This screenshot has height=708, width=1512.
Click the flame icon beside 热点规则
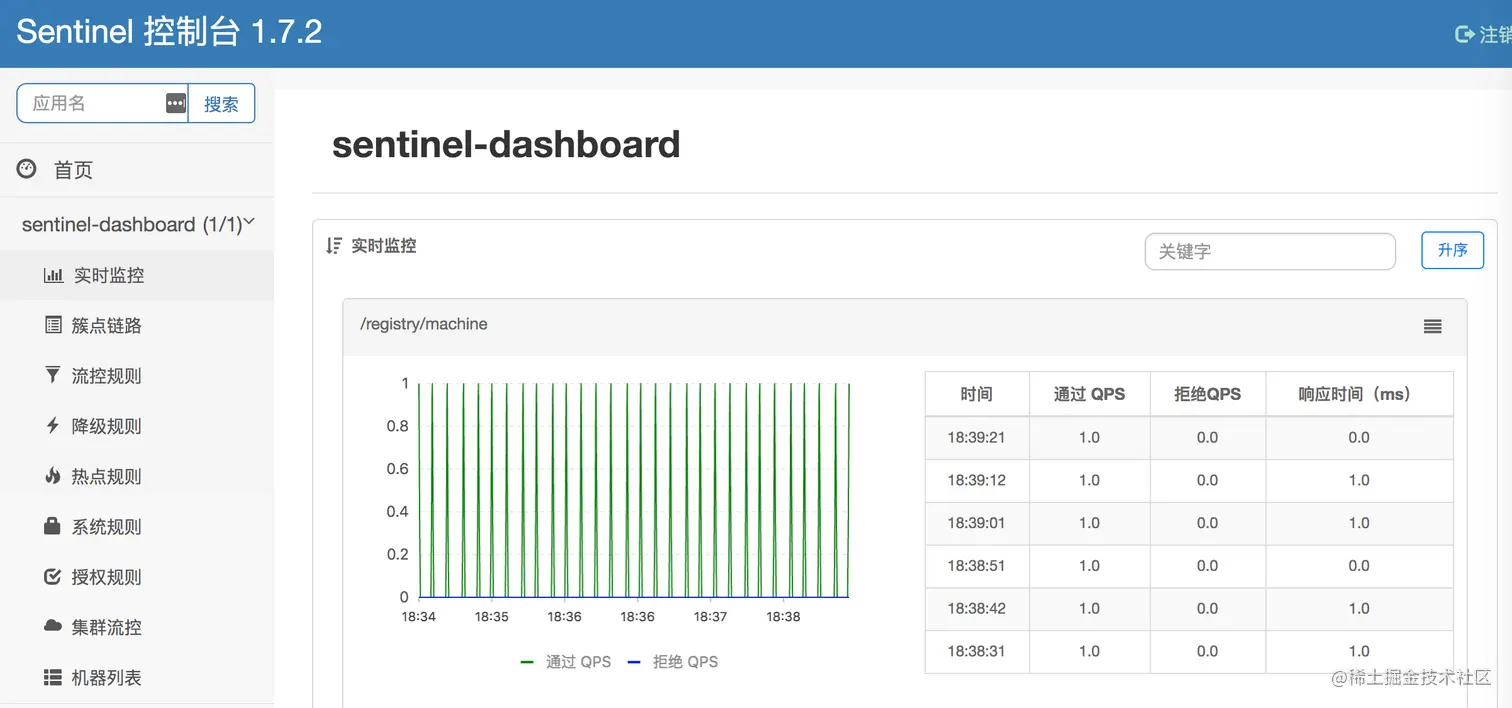pyautogui.click(x=53, y=475)
